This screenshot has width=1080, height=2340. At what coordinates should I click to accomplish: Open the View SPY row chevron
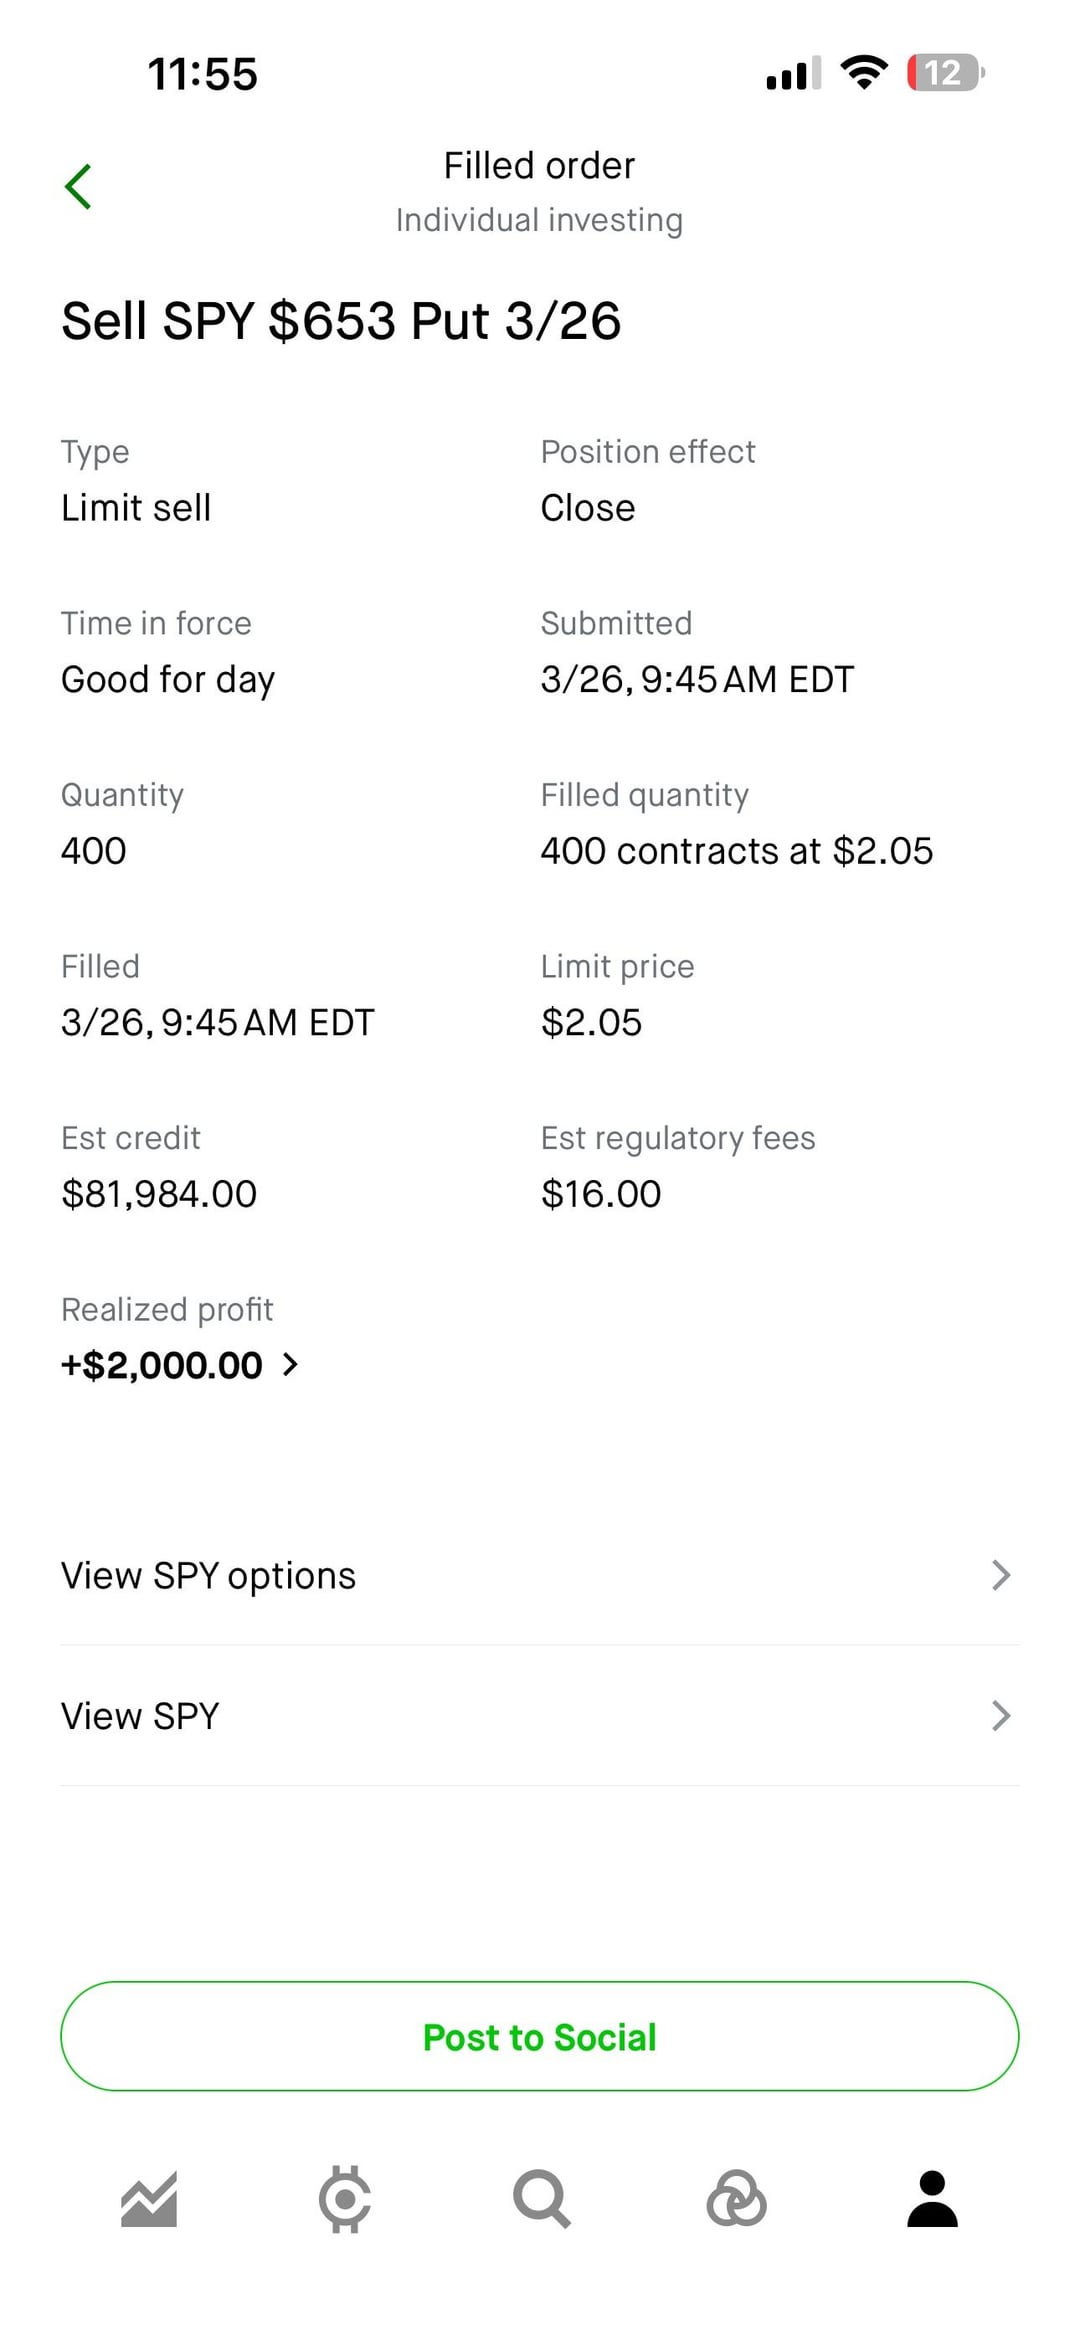[x=1000, y=1716]
